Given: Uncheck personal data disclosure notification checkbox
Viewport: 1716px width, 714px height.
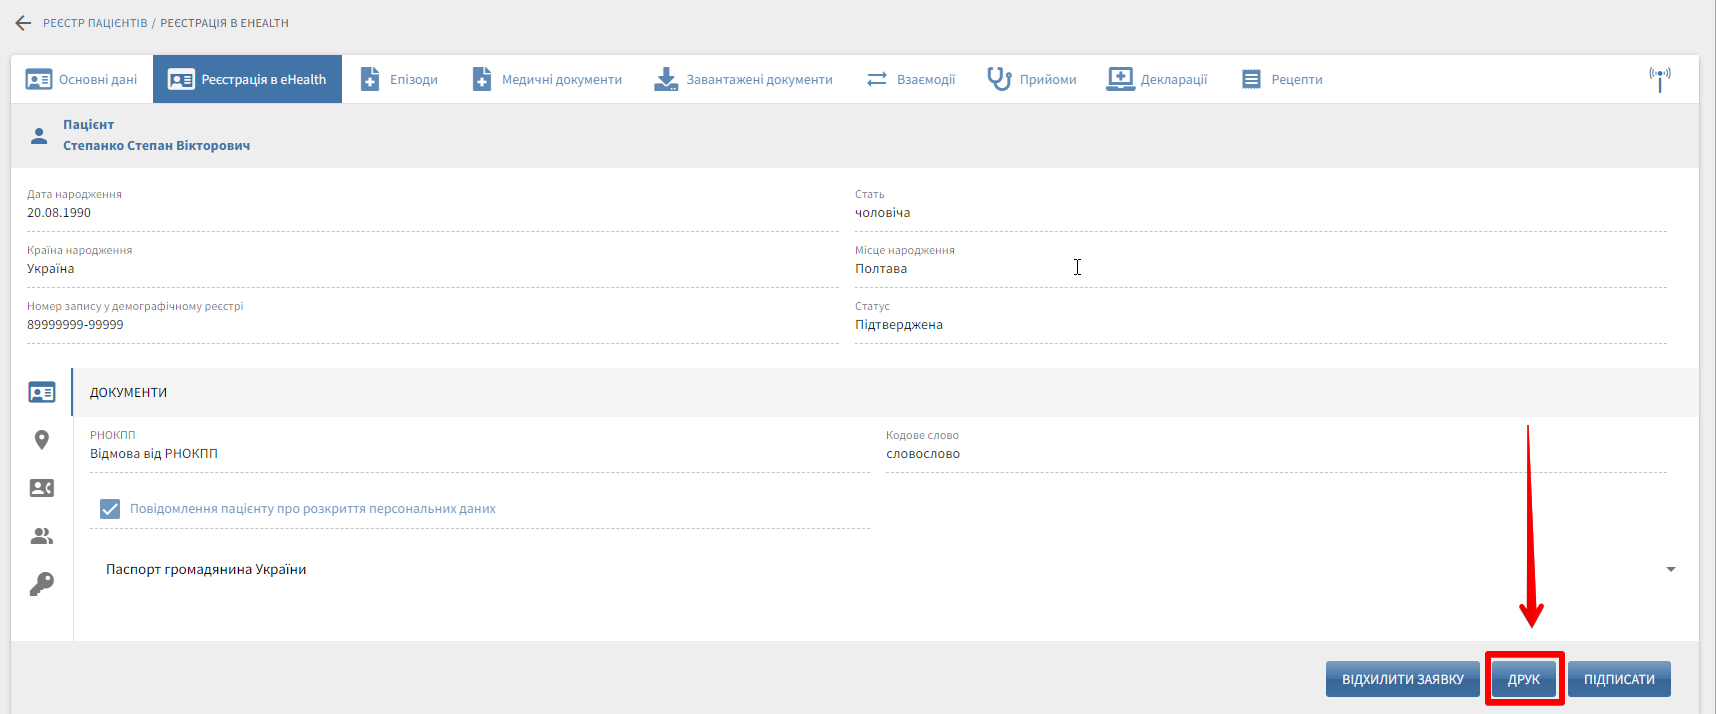Looking at the screenshot, I should pos(110,509).
